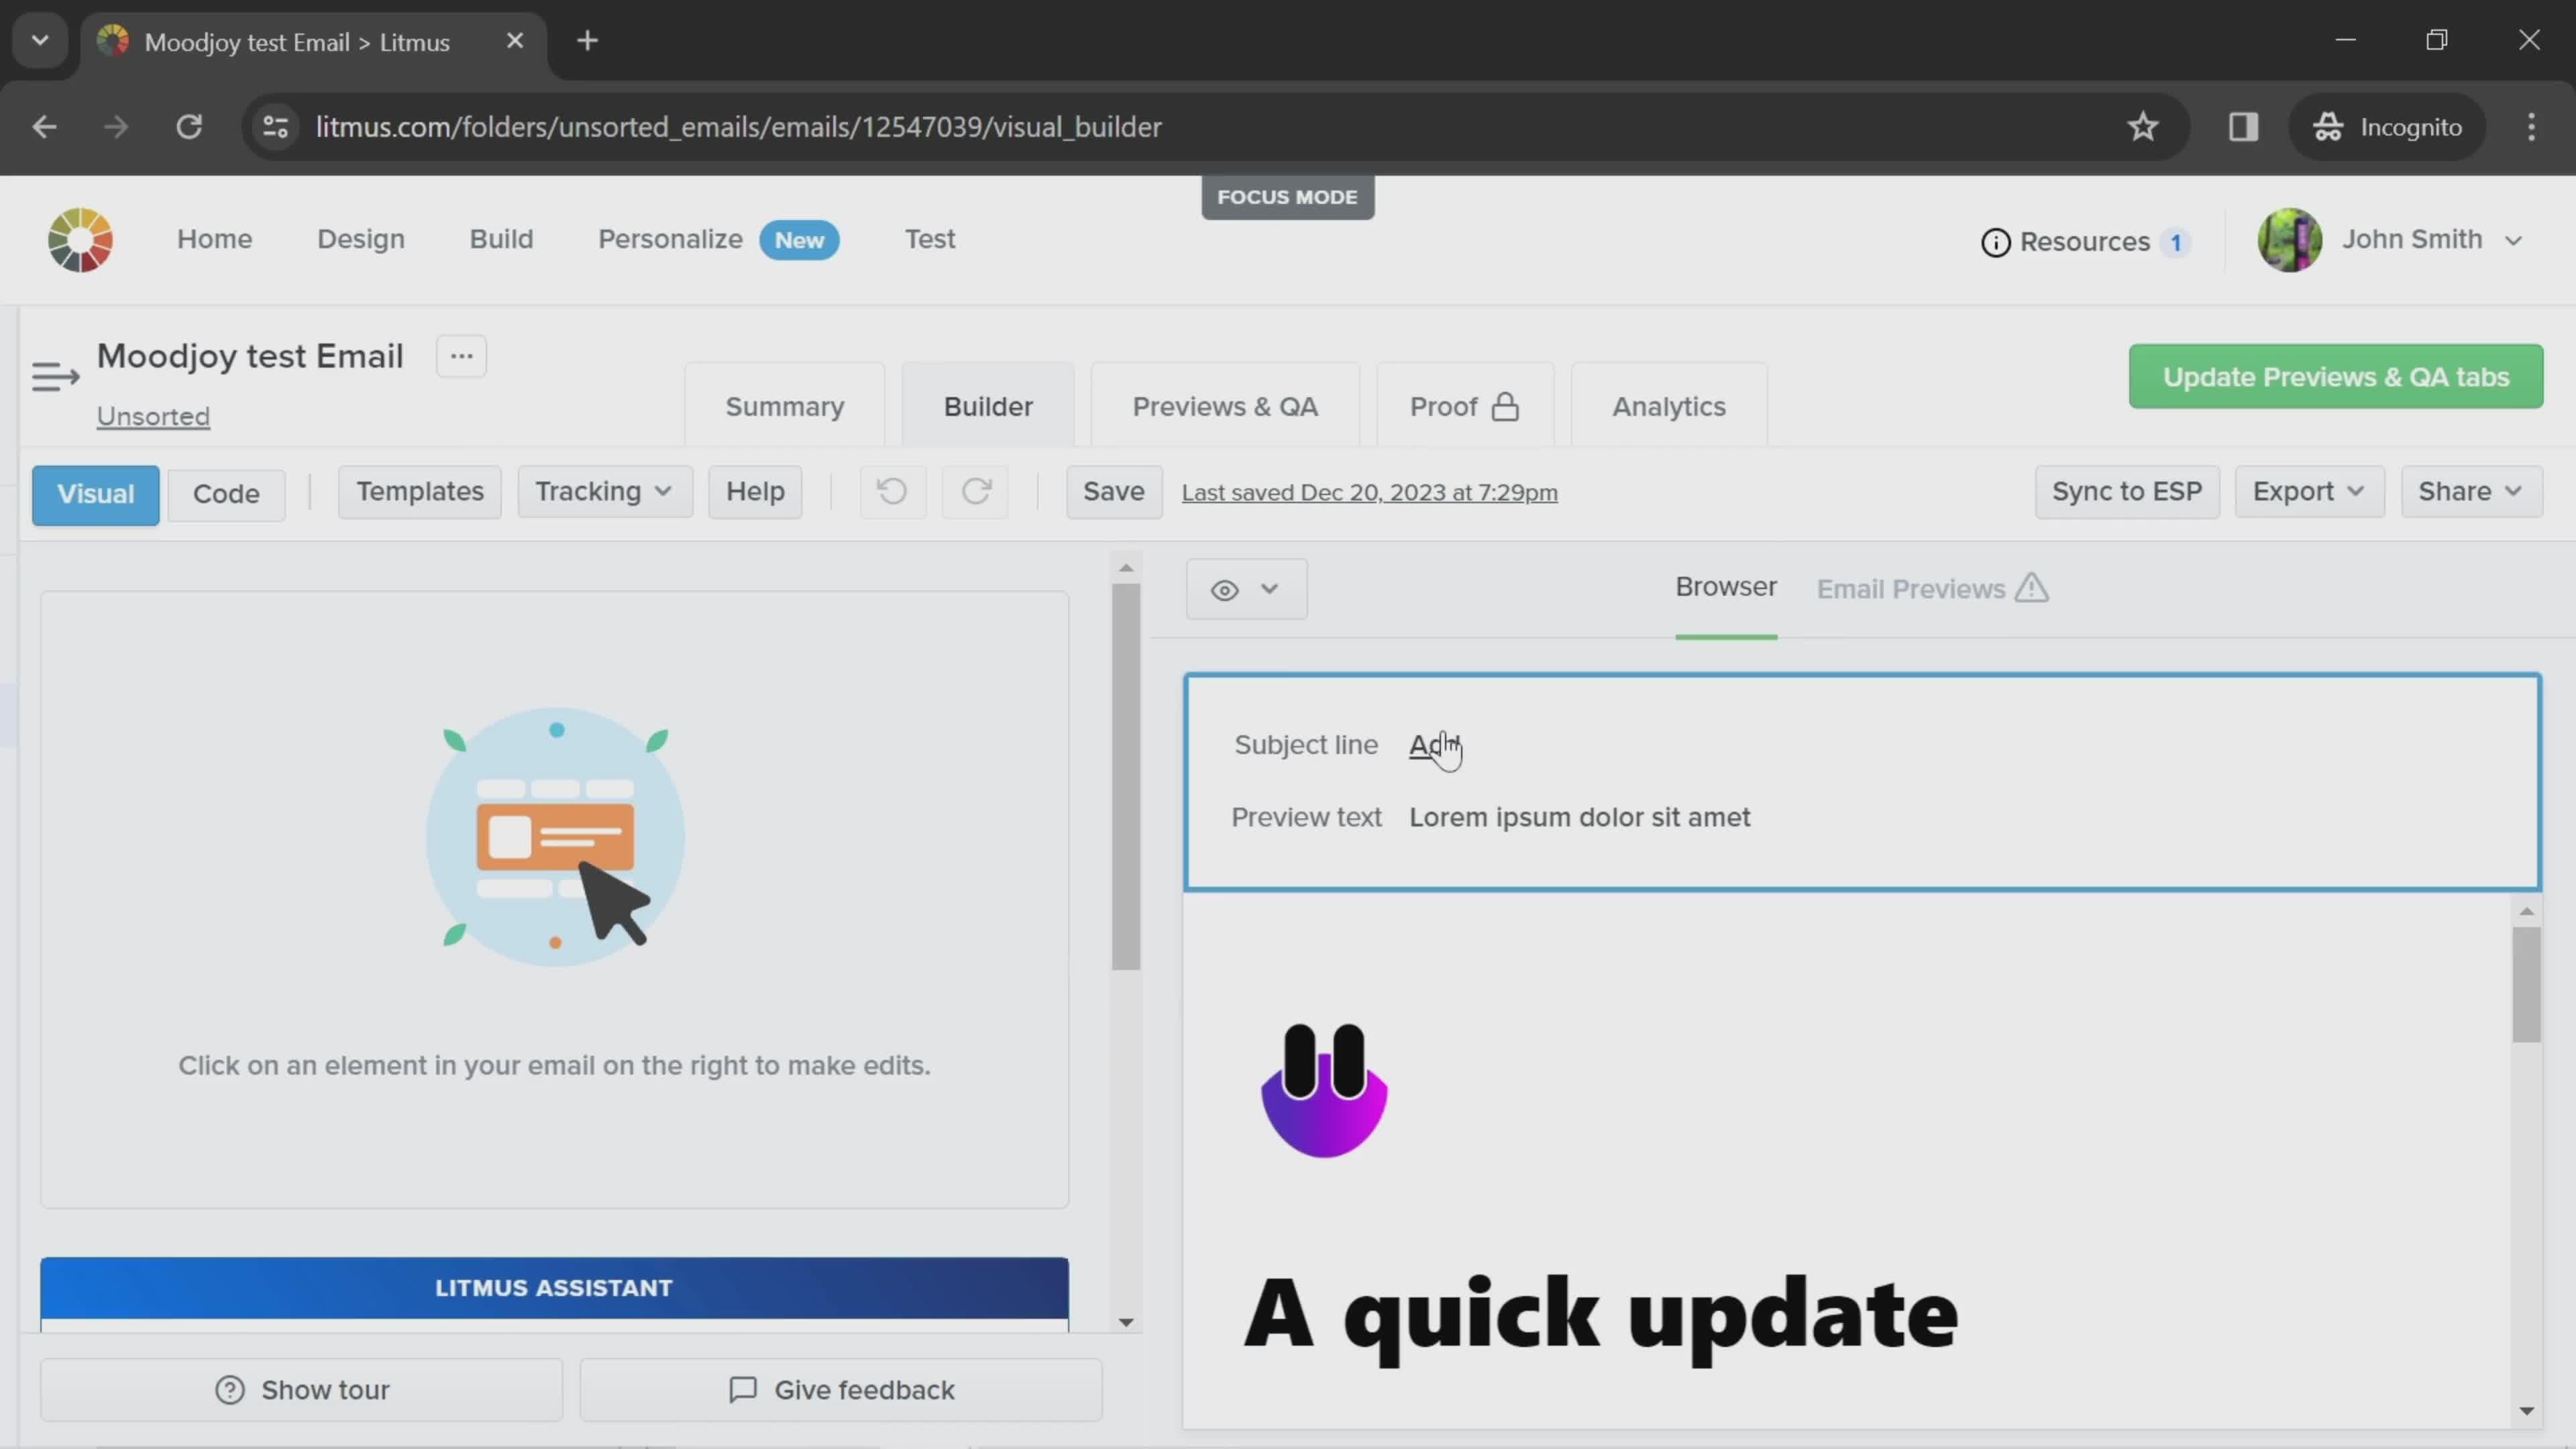Toggle Focus Mode button

[x=1288, y=197]
